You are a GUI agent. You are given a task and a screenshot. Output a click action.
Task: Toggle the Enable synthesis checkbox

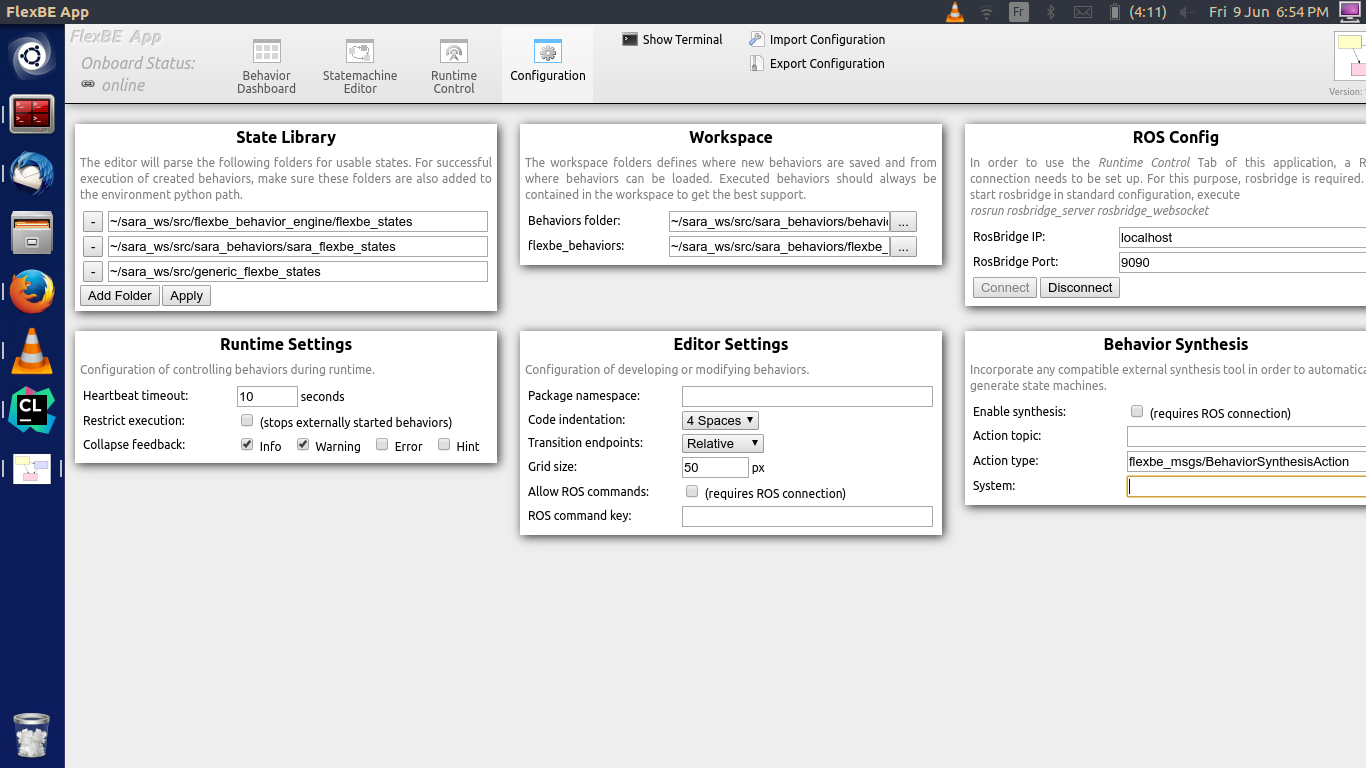1137,412
